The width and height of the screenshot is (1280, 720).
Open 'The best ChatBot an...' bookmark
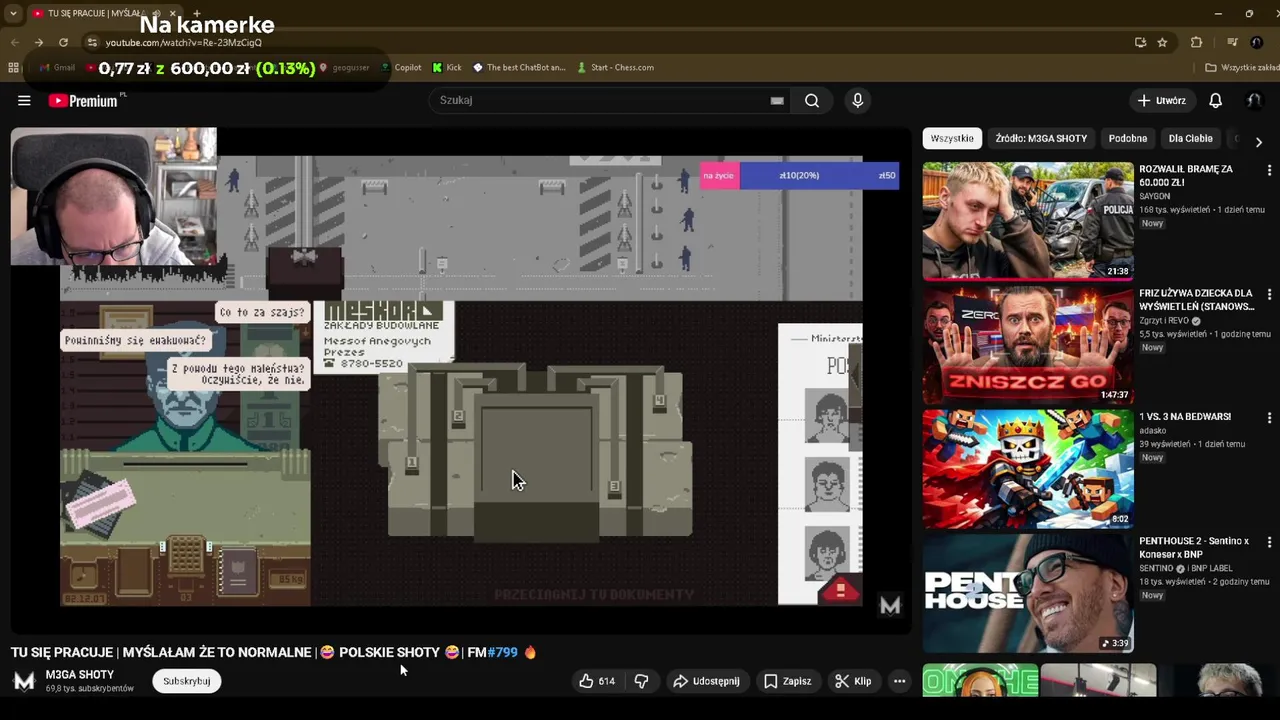pyautogui.click(x=519, y=67)
